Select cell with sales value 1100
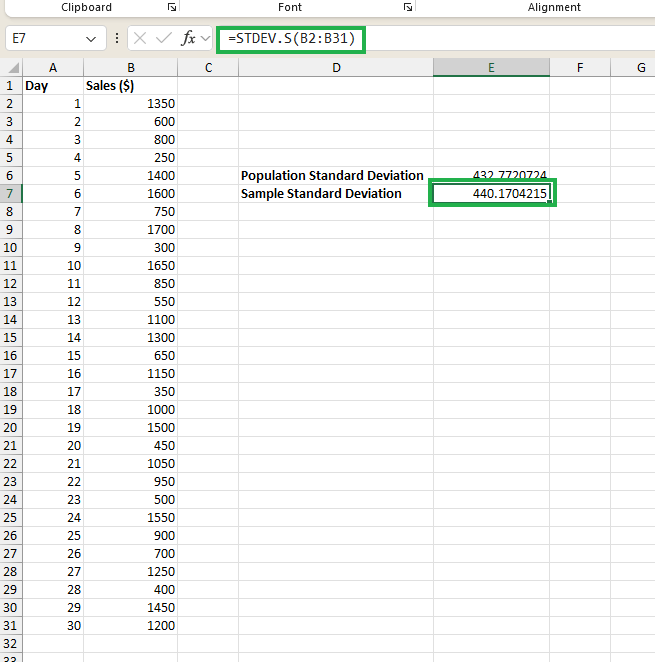Image resolution: width=655 pixels, height=662 pixels. (130, 320)
